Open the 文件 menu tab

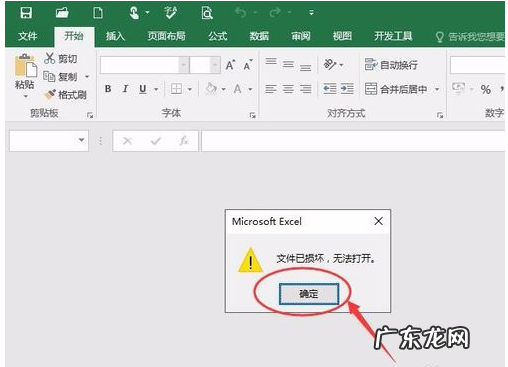pyautogui.click(x=27, y=36)
